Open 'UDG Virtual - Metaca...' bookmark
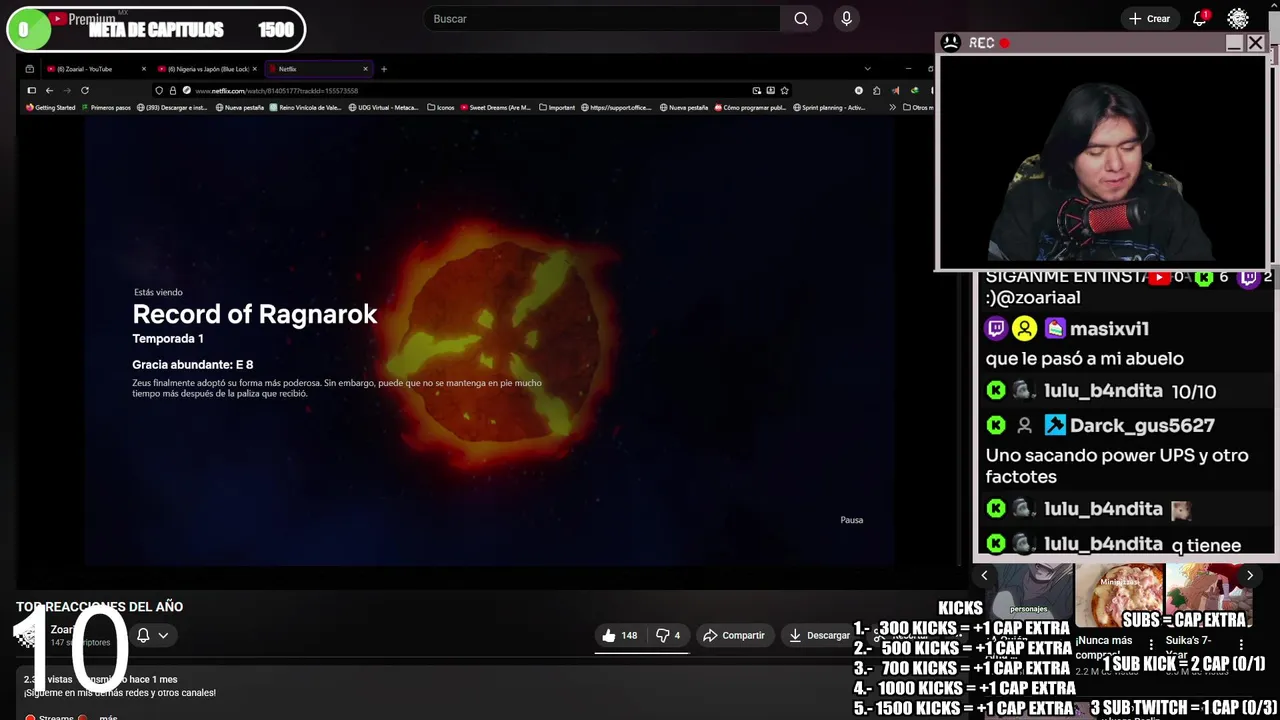Screen dimensions: 1280x720 384,107
